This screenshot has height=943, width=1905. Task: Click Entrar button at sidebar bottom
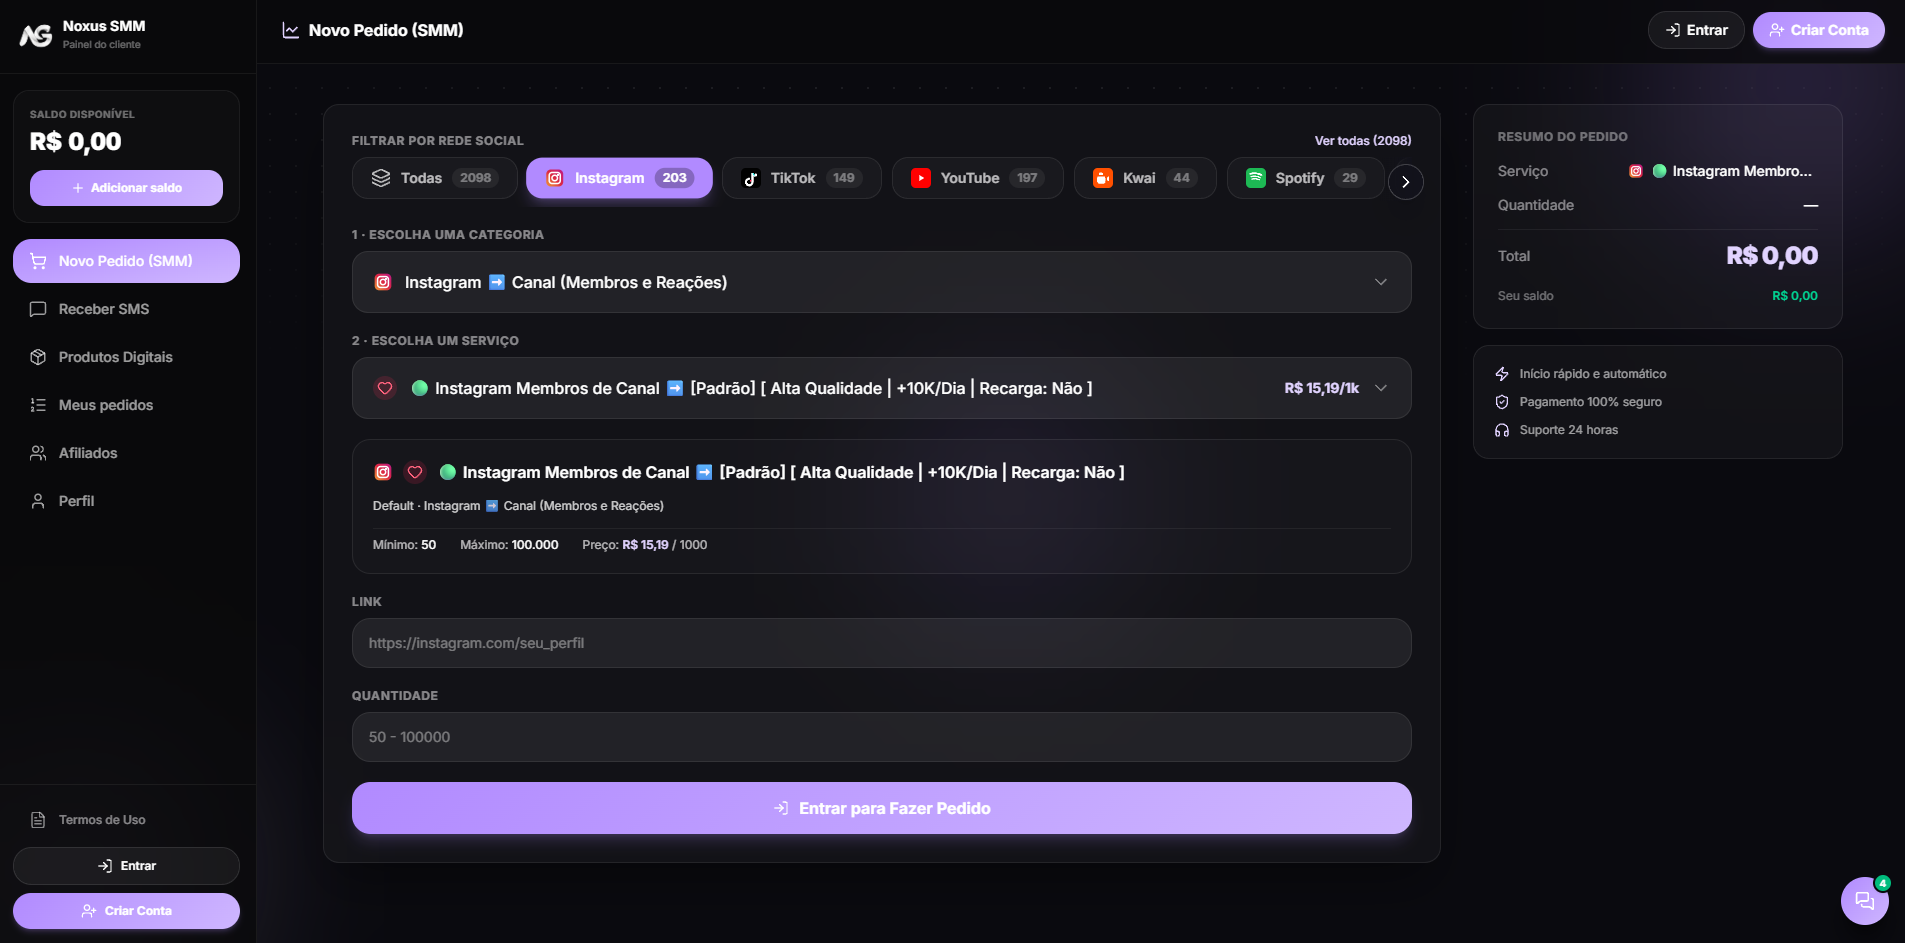pos(126,866)
